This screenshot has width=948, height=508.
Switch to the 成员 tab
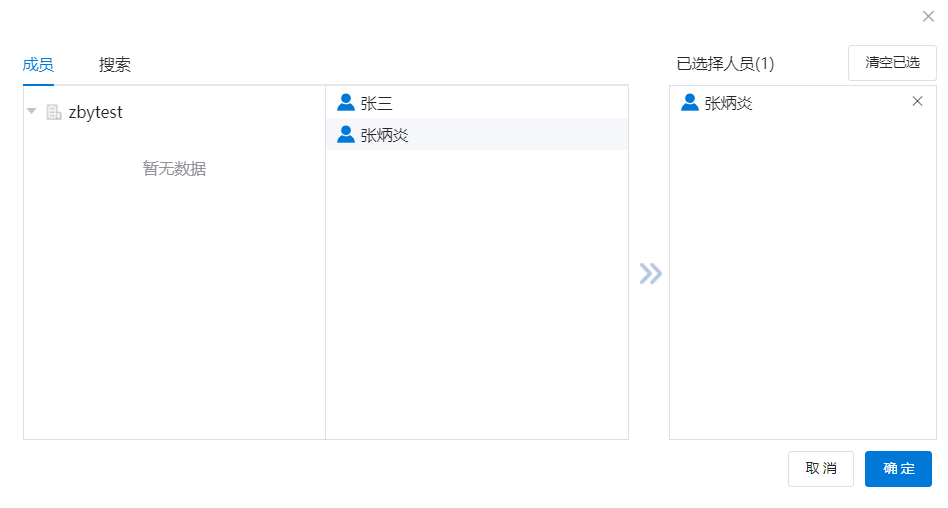pyautogui.click(x=38, y=65)
